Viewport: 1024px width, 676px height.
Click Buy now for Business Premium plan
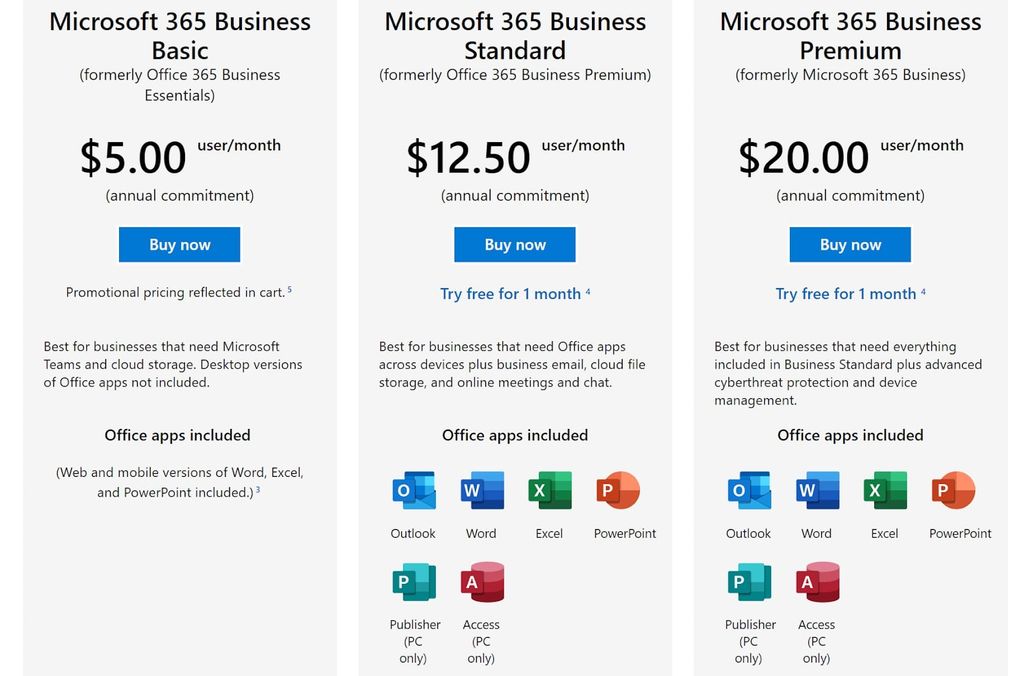(849, 244)
